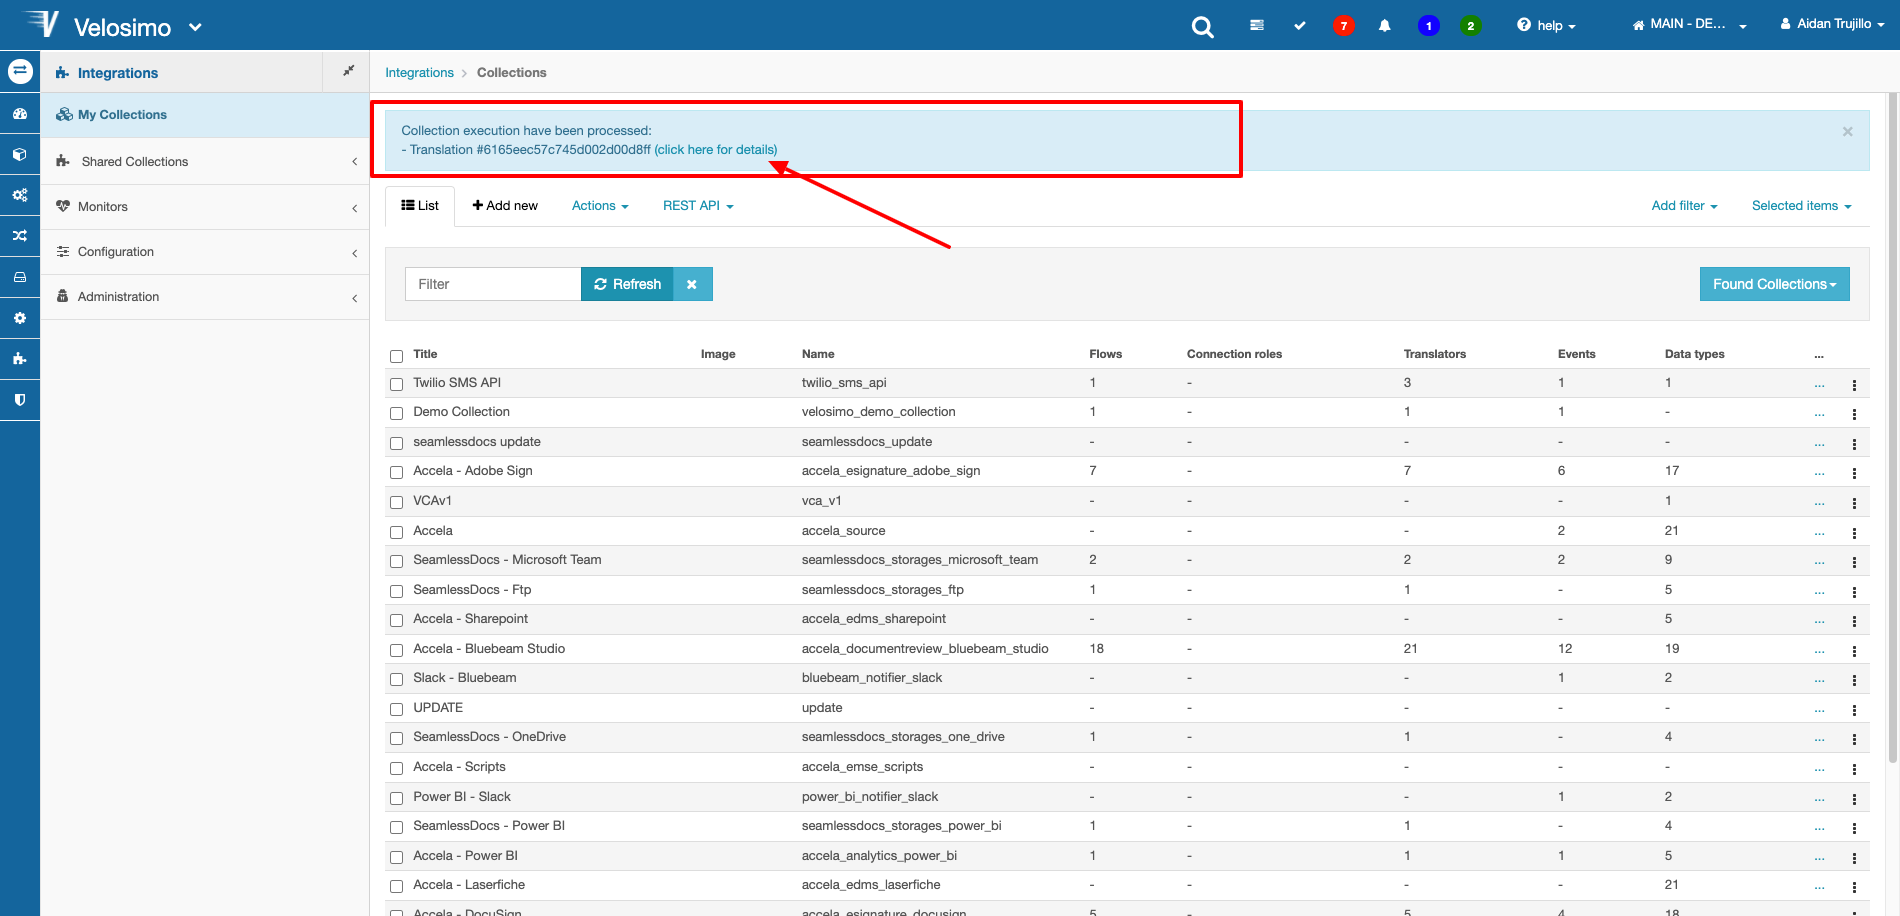Open the green badge showing 2
This screenshot has height=916, width=1900.
point(1471,26)
